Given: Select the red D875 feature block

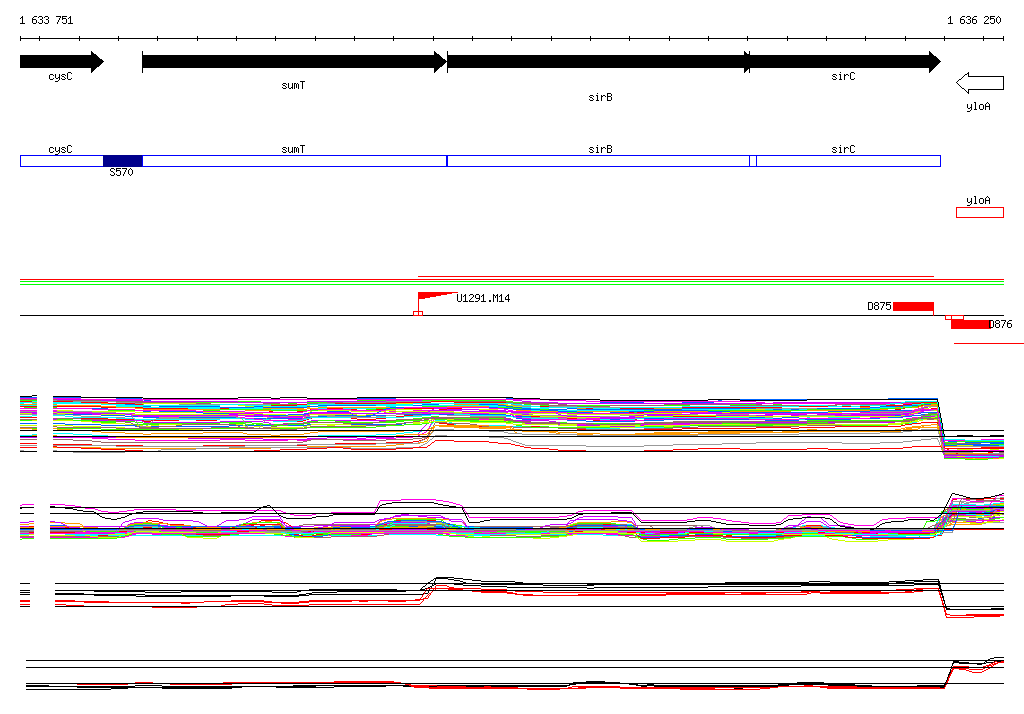Looking at the screenshot, I should pyautogui.click(x=913, y=306).
